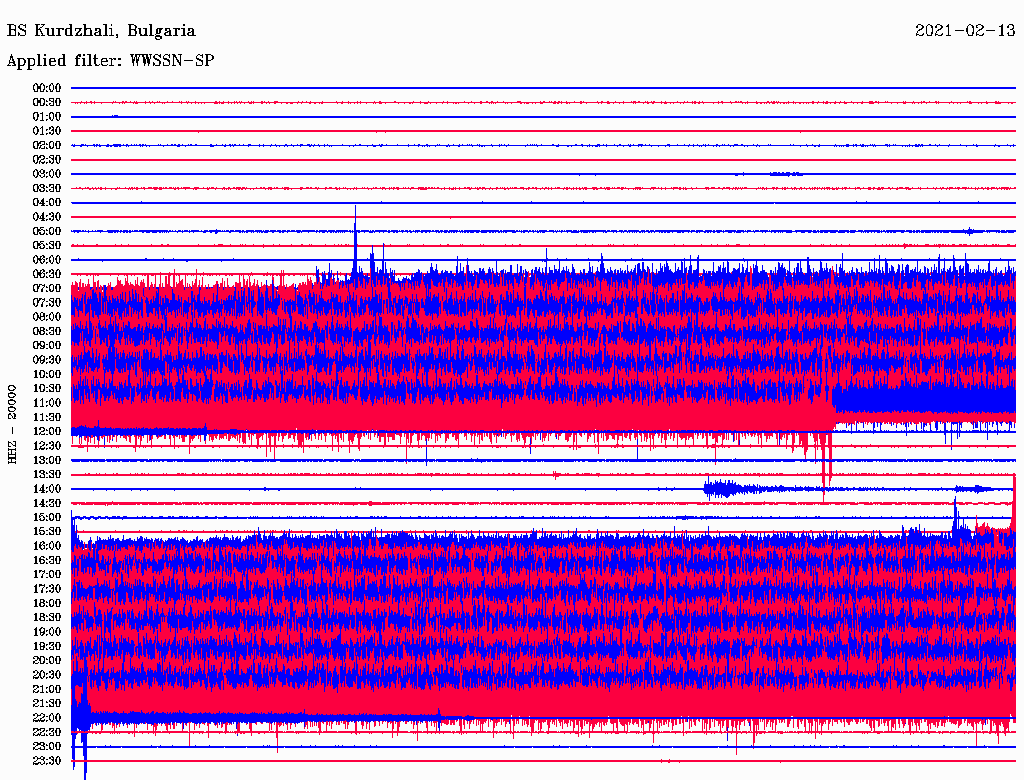
Task: Select the 03:00 time label
Action: point(47,174)
